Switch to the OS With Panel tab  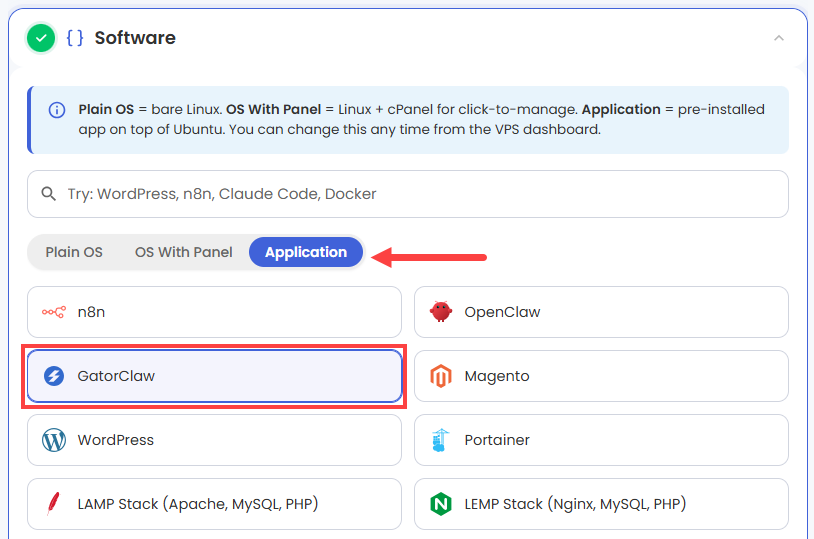[x=184, y=252]
